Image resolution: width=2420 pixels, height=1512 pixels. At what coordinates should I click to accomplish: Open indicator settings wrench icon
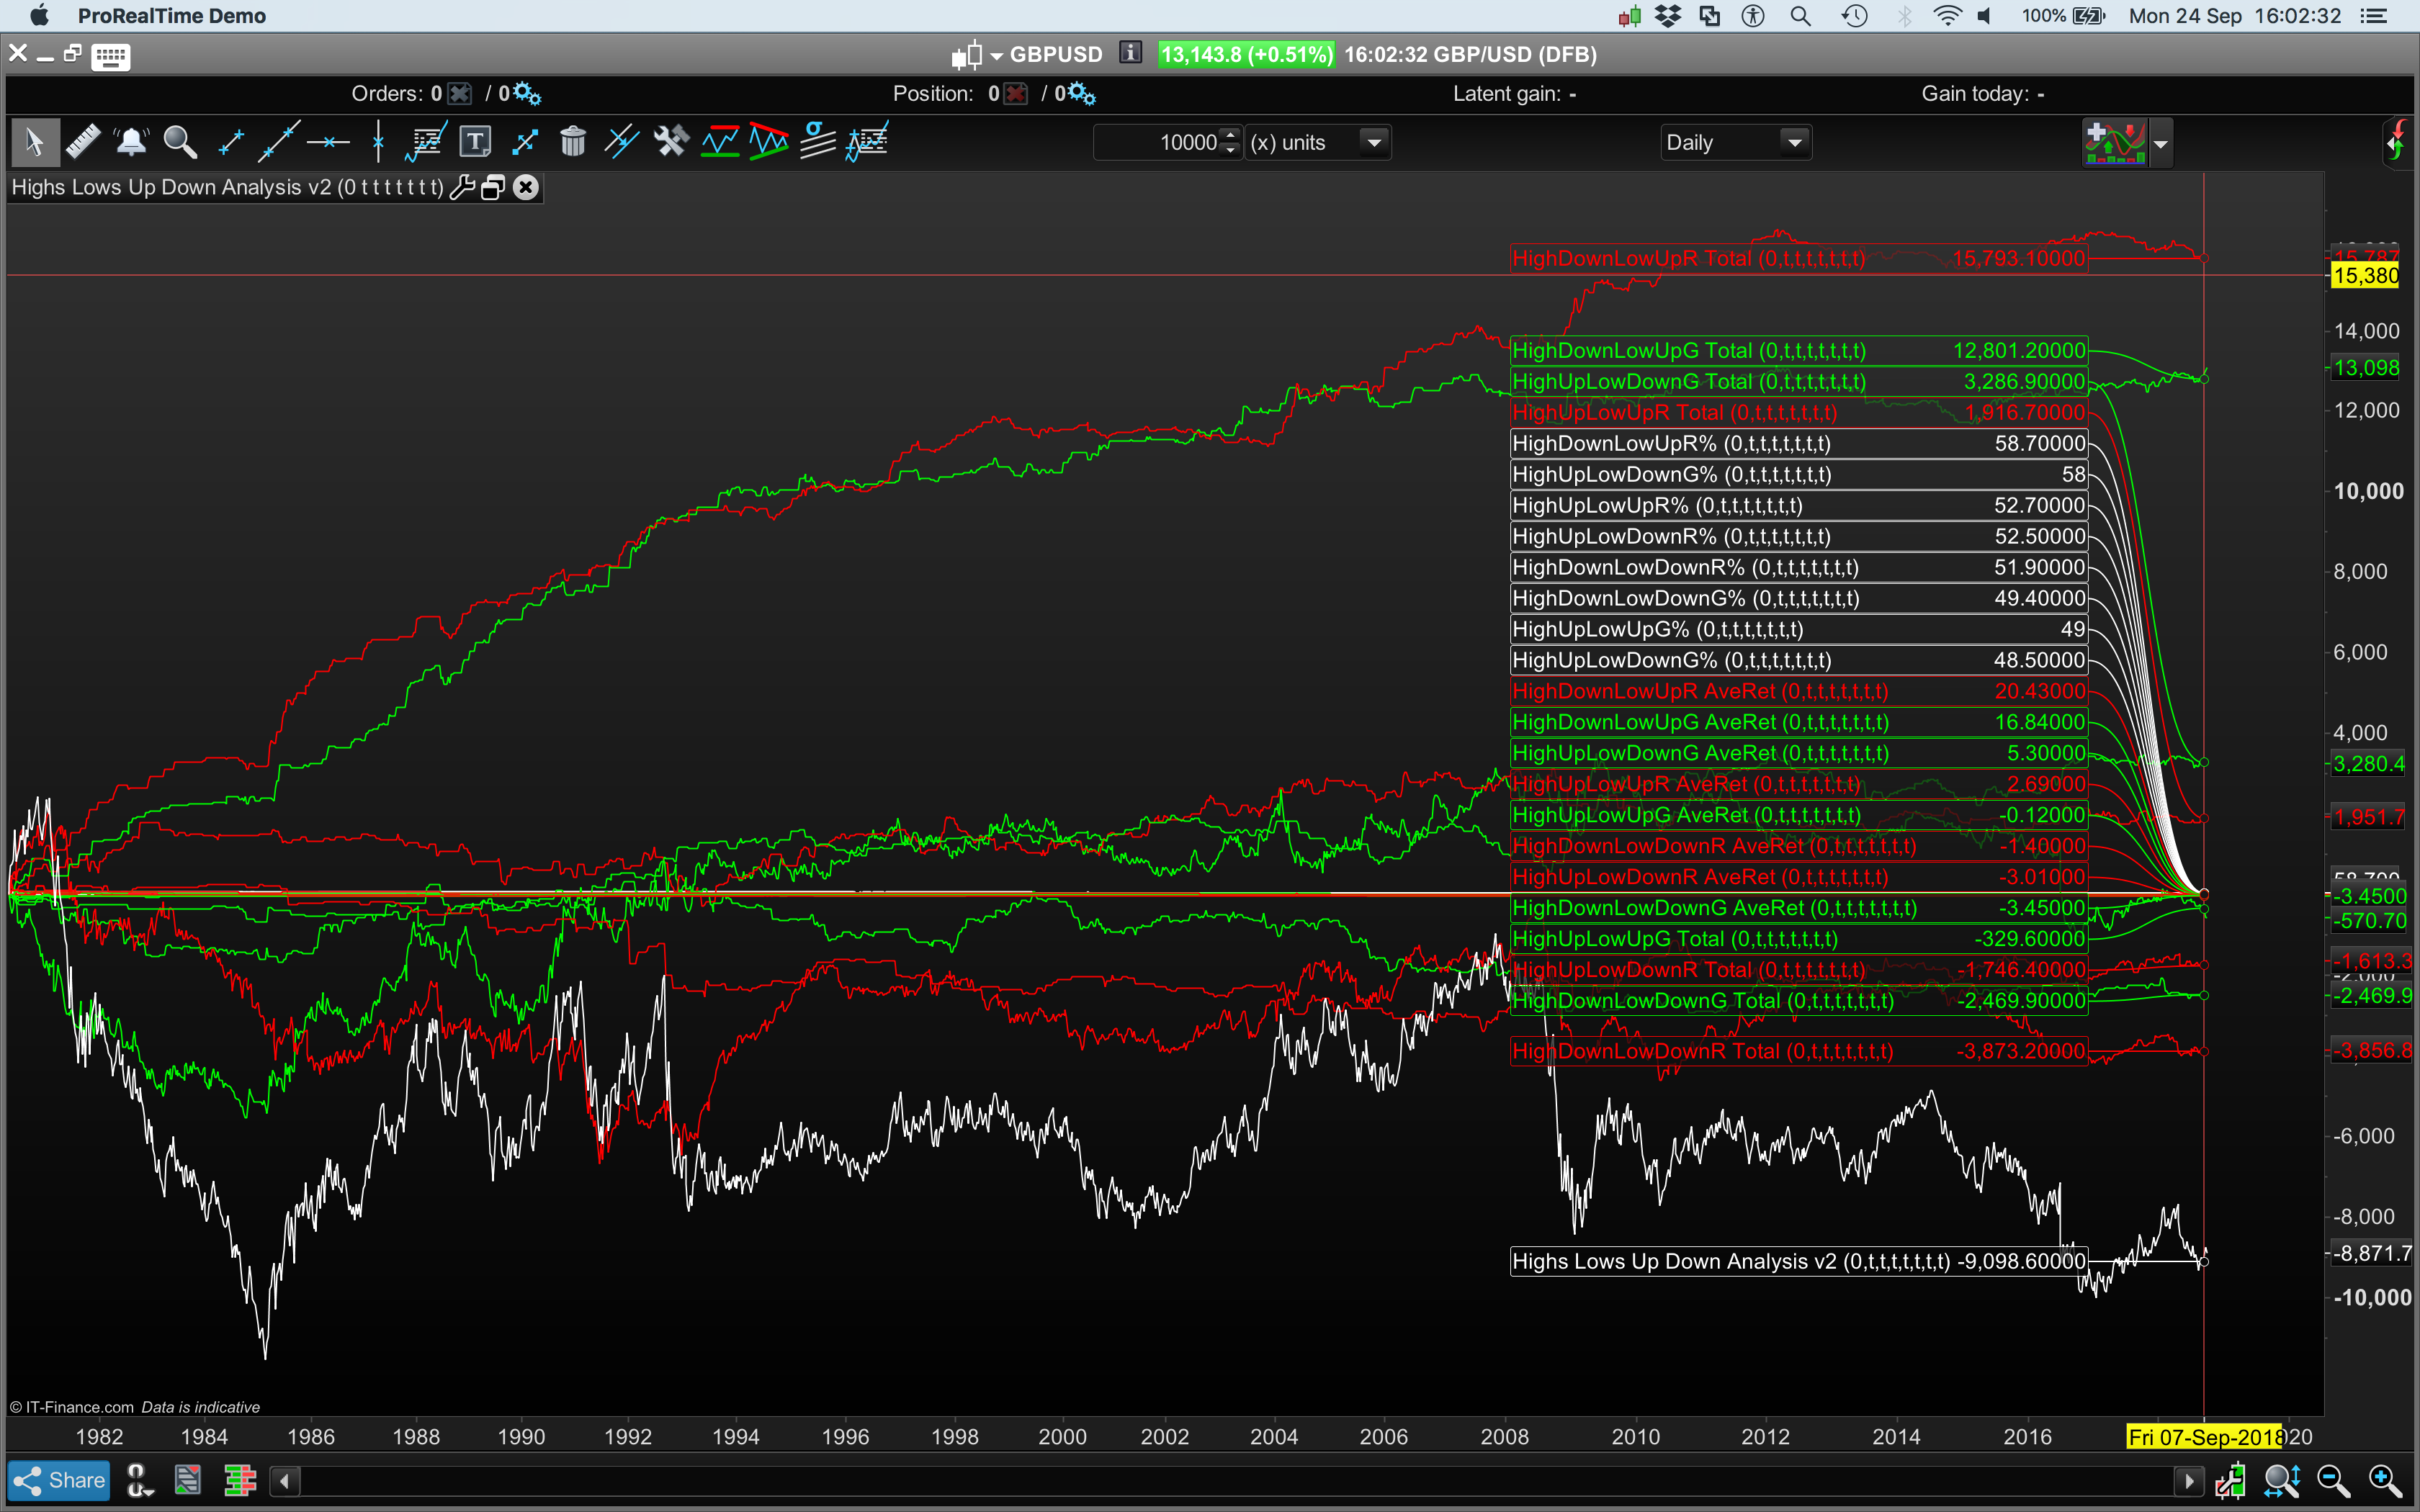pos(462,187)
